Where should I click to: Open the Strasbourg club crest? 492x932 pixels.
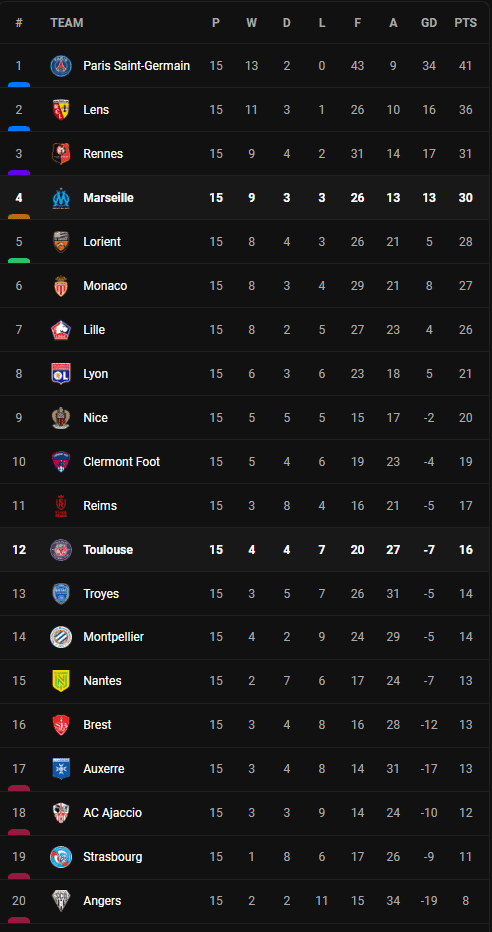61,857
